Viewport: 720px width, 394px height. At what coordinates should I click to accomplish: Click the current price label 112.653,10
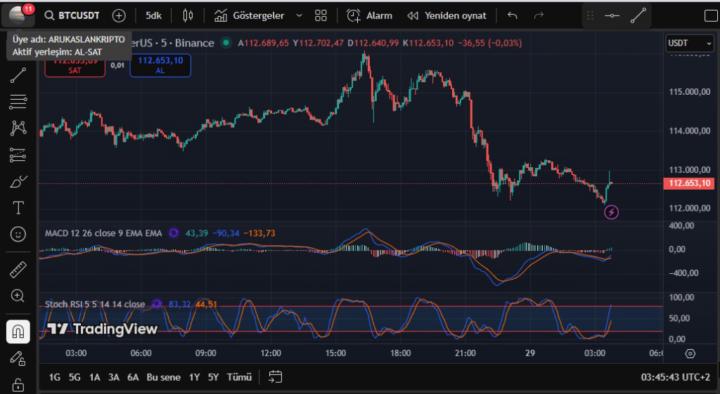pyautogui.click(x=689, y=183)
